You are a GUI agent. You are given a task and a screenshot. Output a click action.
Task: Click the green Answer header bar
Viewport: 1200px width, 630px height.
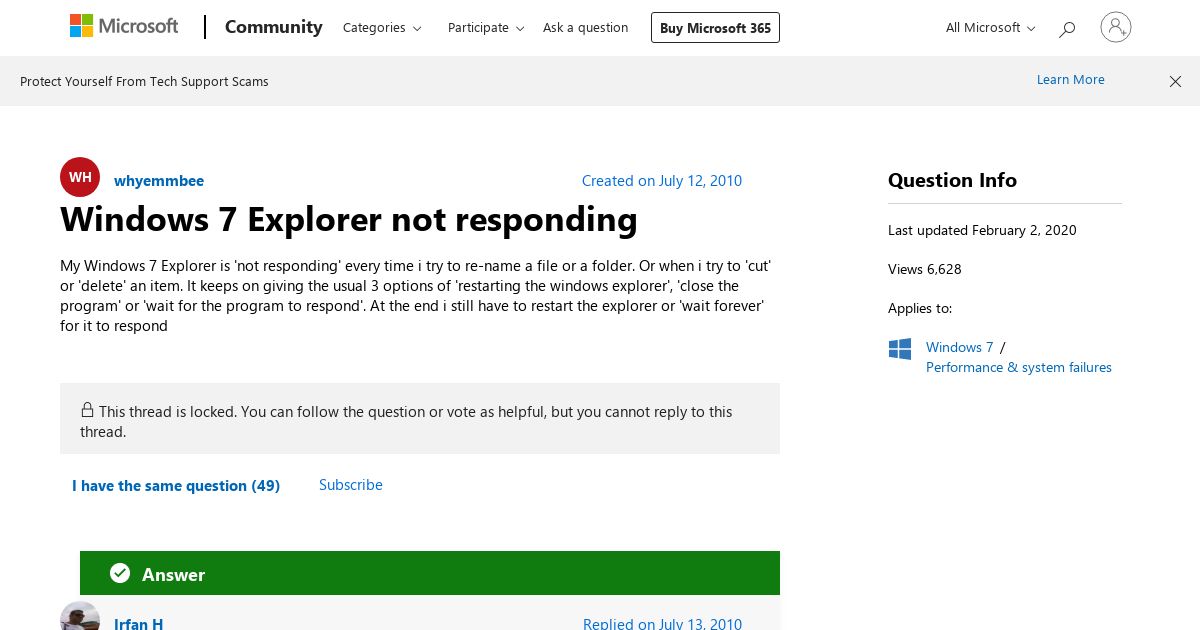point(430,573)
